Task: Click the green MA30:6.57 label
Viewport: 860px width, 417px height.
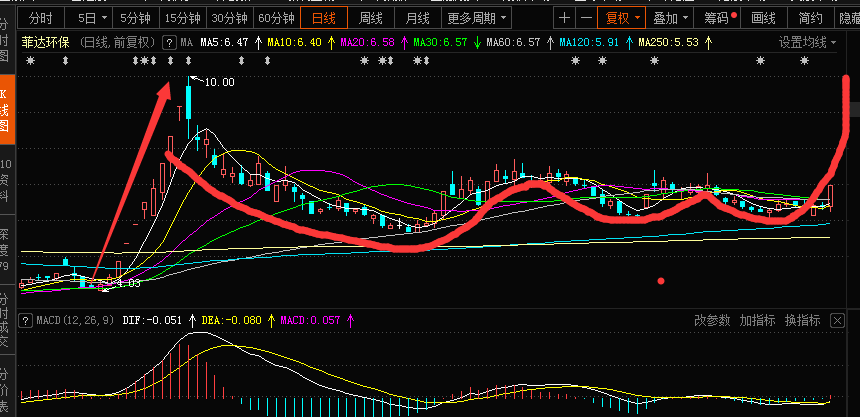Action: [x=440, y=42]
